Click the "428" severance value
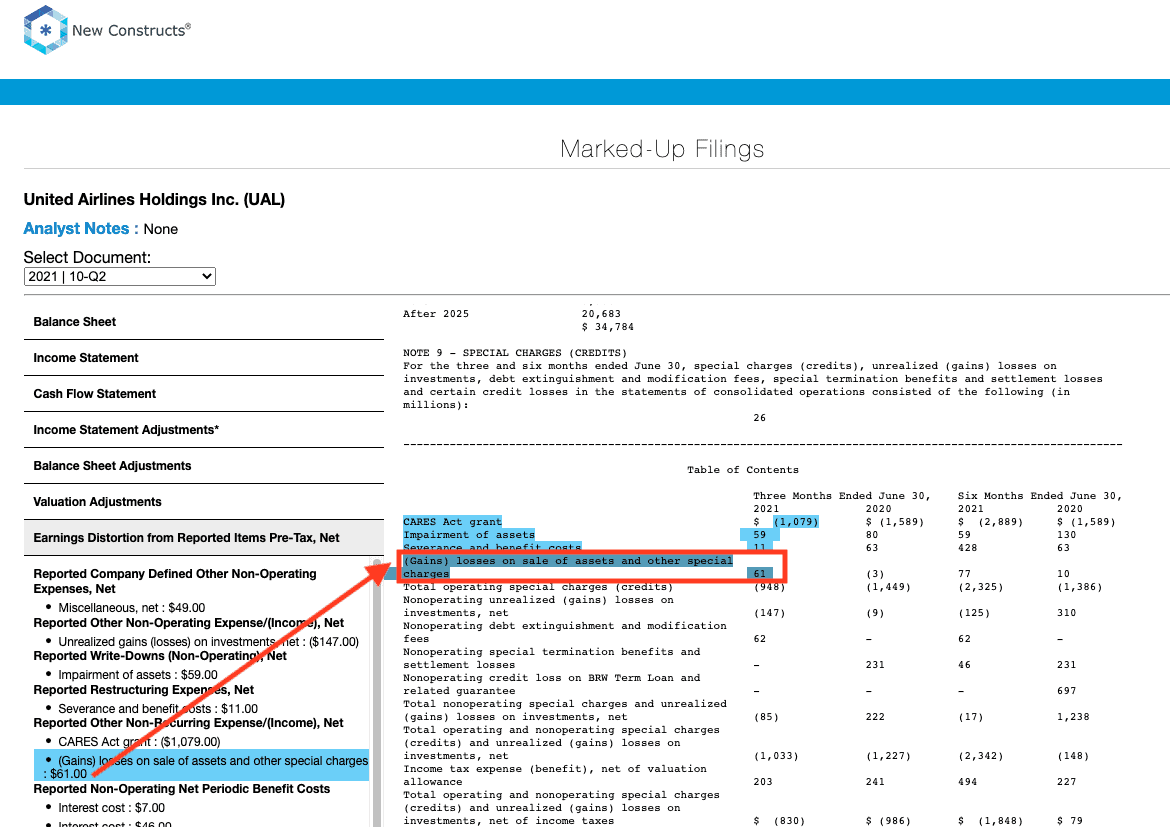This screenshot has width=1170, height=827. tap(967, 548)
